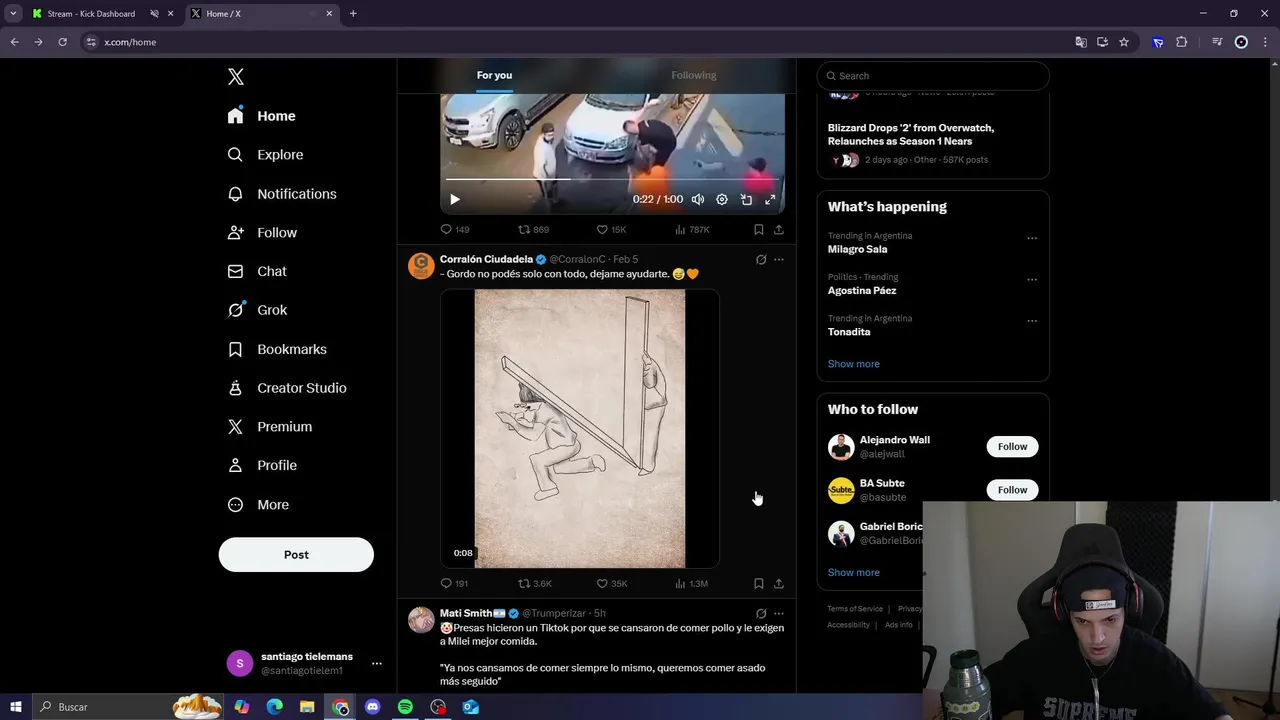The height and width of the screenshot is (720, 1280).
Task: Share the tweet with 787K views
Action: pos(779,230)
